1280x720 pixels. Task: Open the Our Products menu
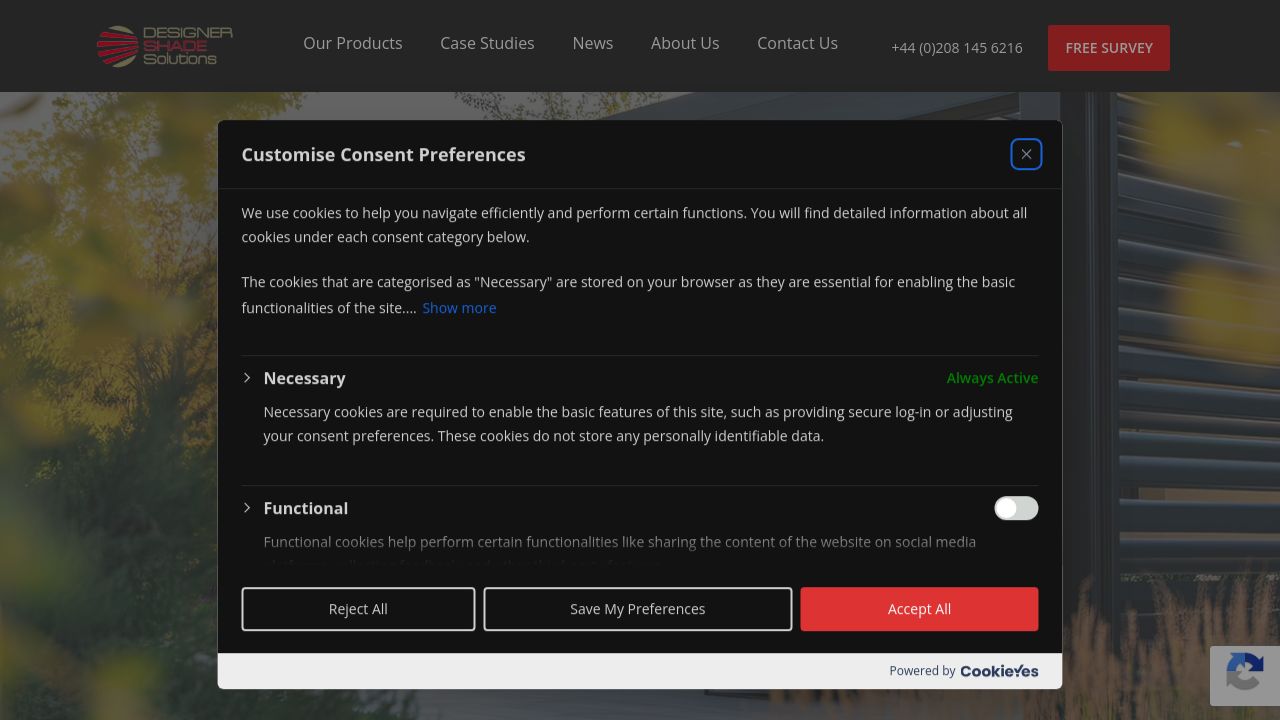tap(353, 43)
